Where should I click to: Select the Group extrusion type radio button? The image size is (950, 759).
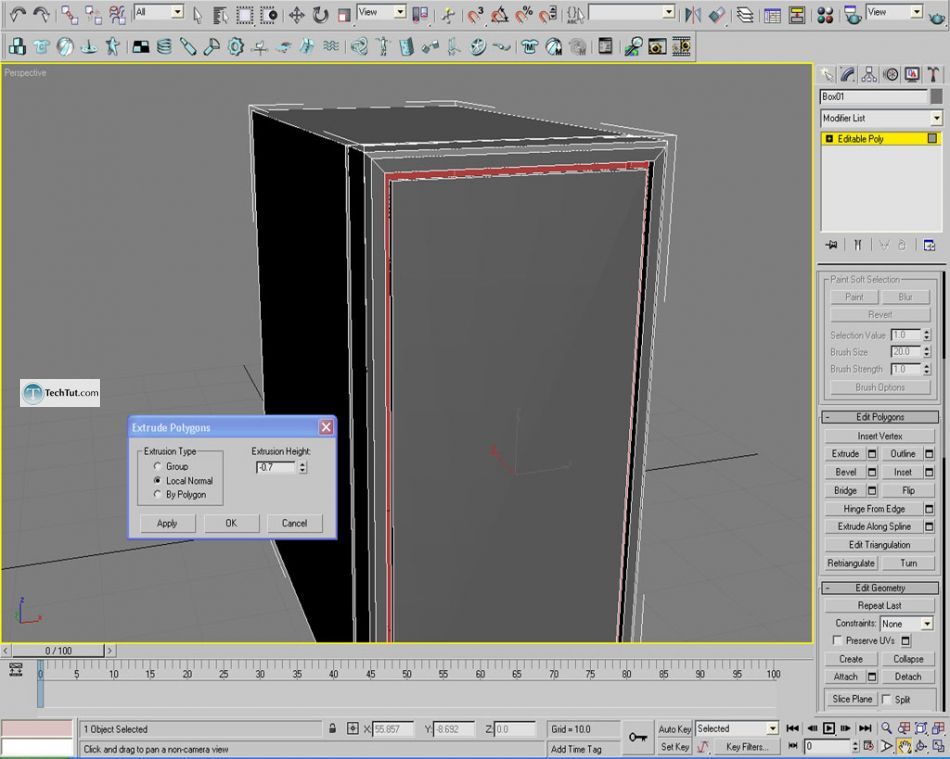pos(158,466)
